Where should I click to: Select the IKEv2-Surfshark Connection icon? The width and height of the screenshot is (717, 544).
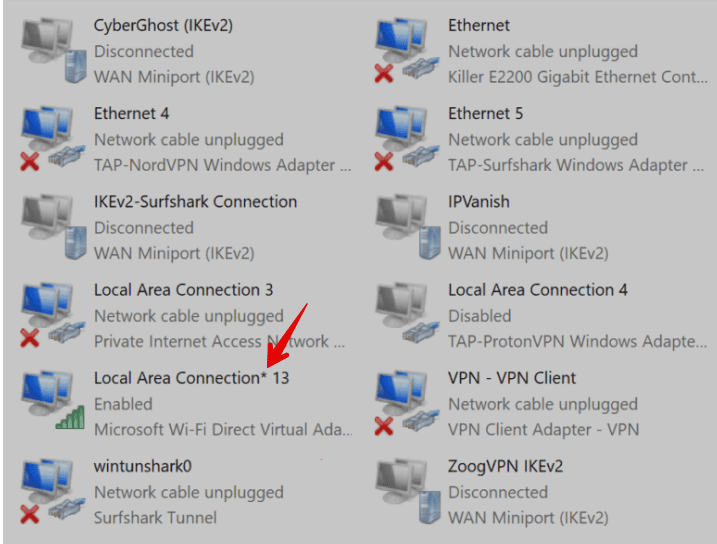49,227
